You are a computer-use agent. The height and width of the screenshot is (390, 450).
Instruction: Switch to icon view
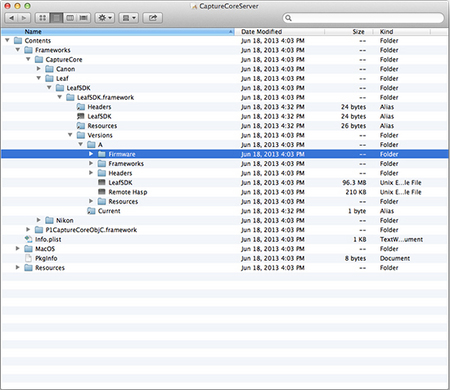tap(42, 18)
